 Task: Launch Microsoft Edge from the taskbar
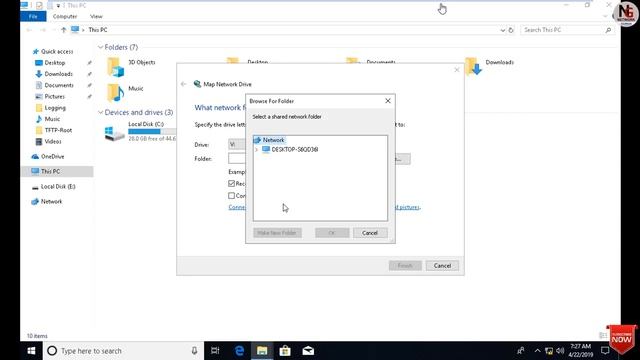coord(239,351)
